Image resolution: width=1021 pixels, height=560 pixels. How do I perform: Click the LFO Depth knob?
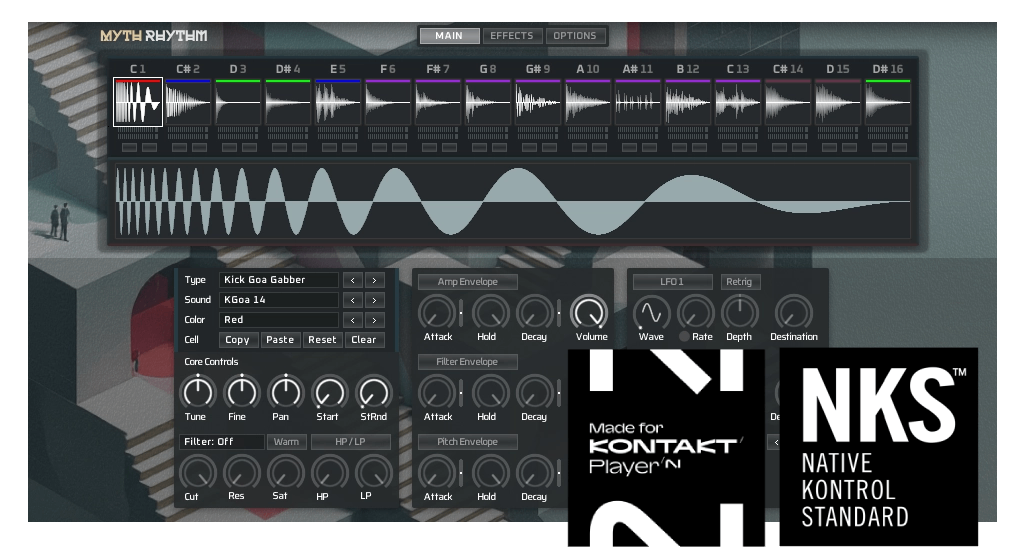coord(740,313)
